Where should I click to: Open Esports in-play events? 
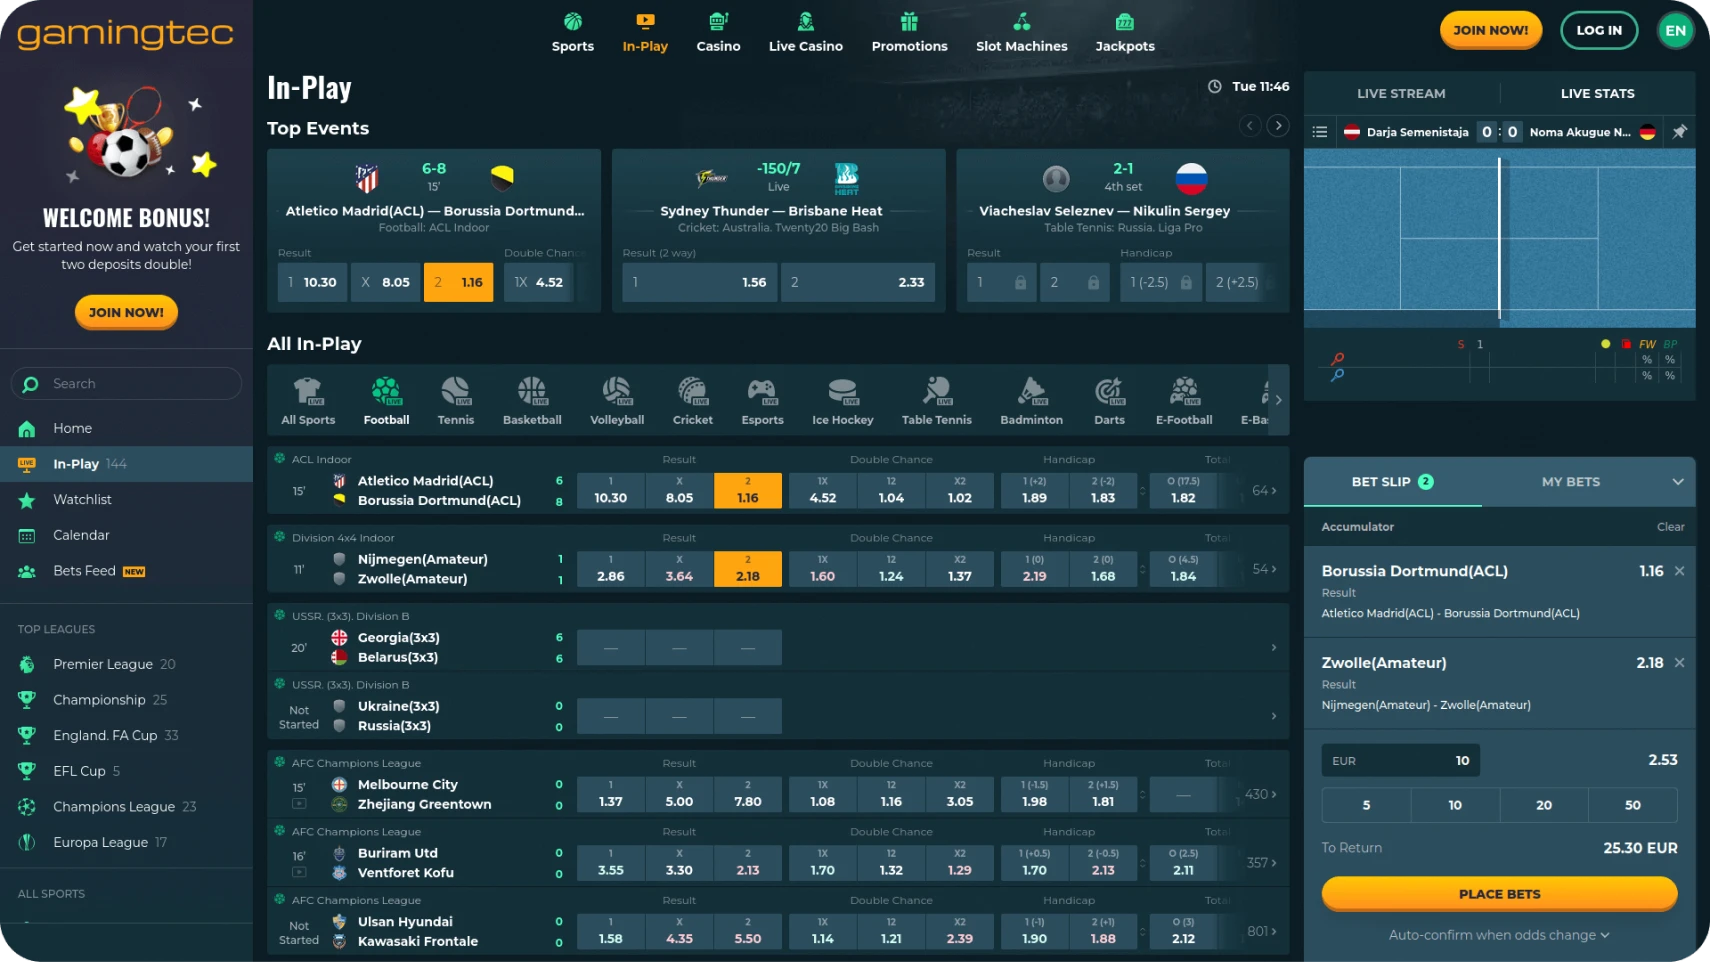[762, 391]
